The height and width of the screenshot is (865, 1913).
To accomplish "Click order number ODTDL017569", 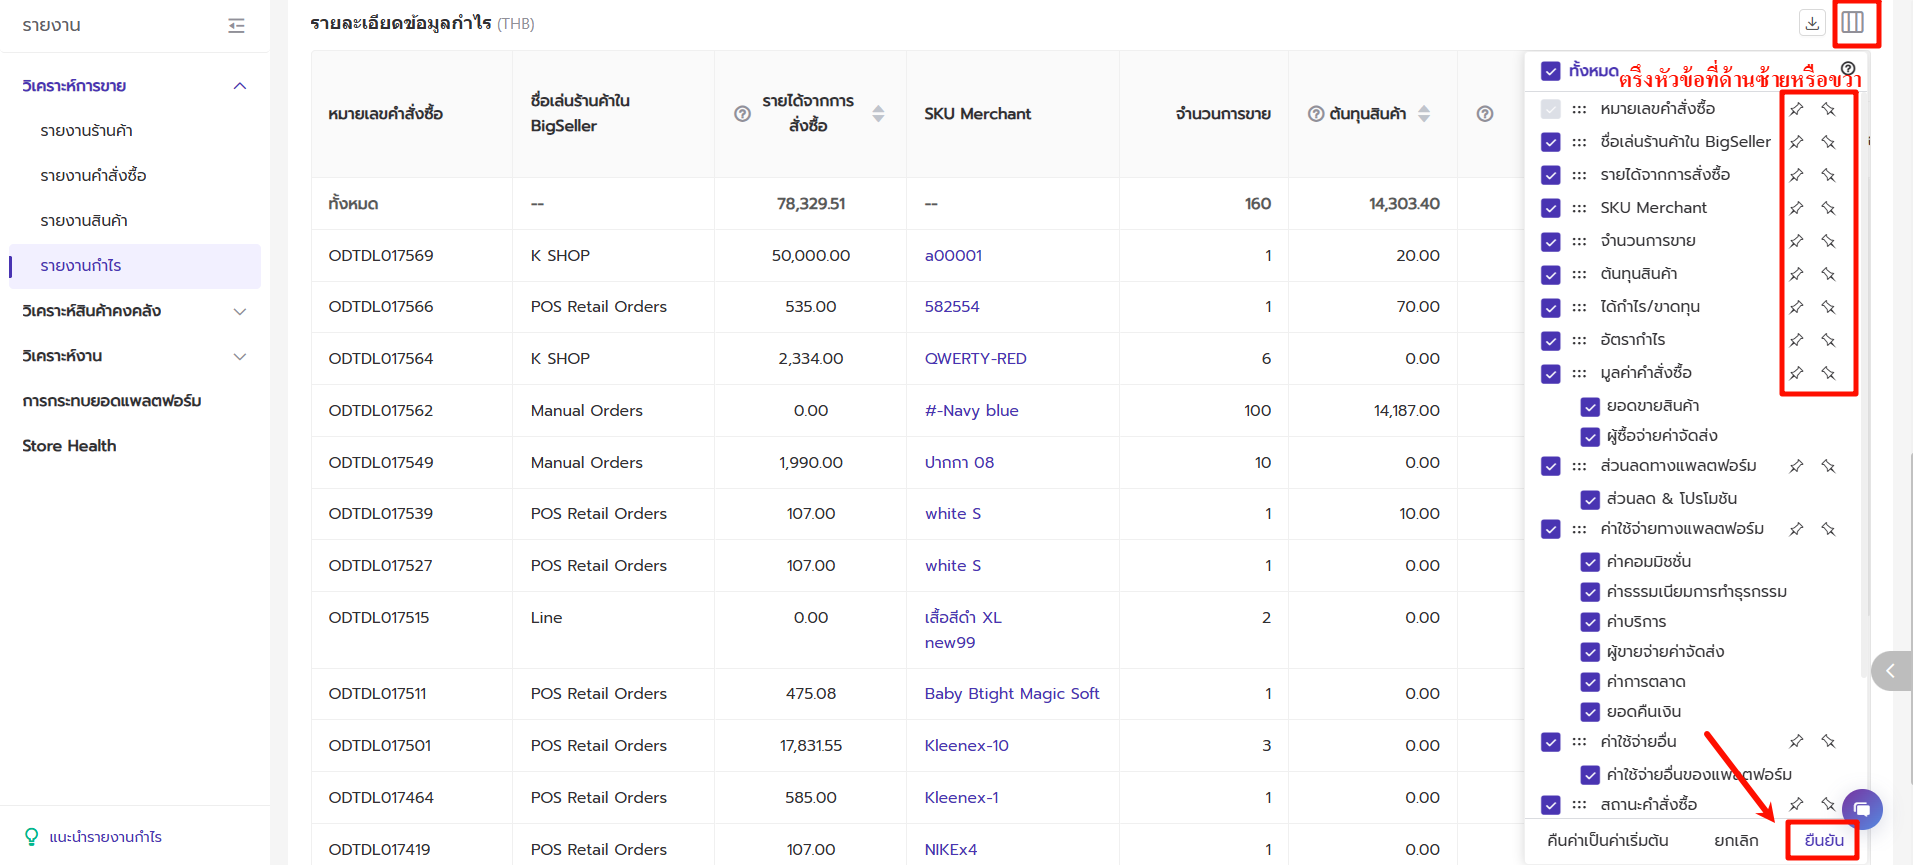I will coord(381,256).
